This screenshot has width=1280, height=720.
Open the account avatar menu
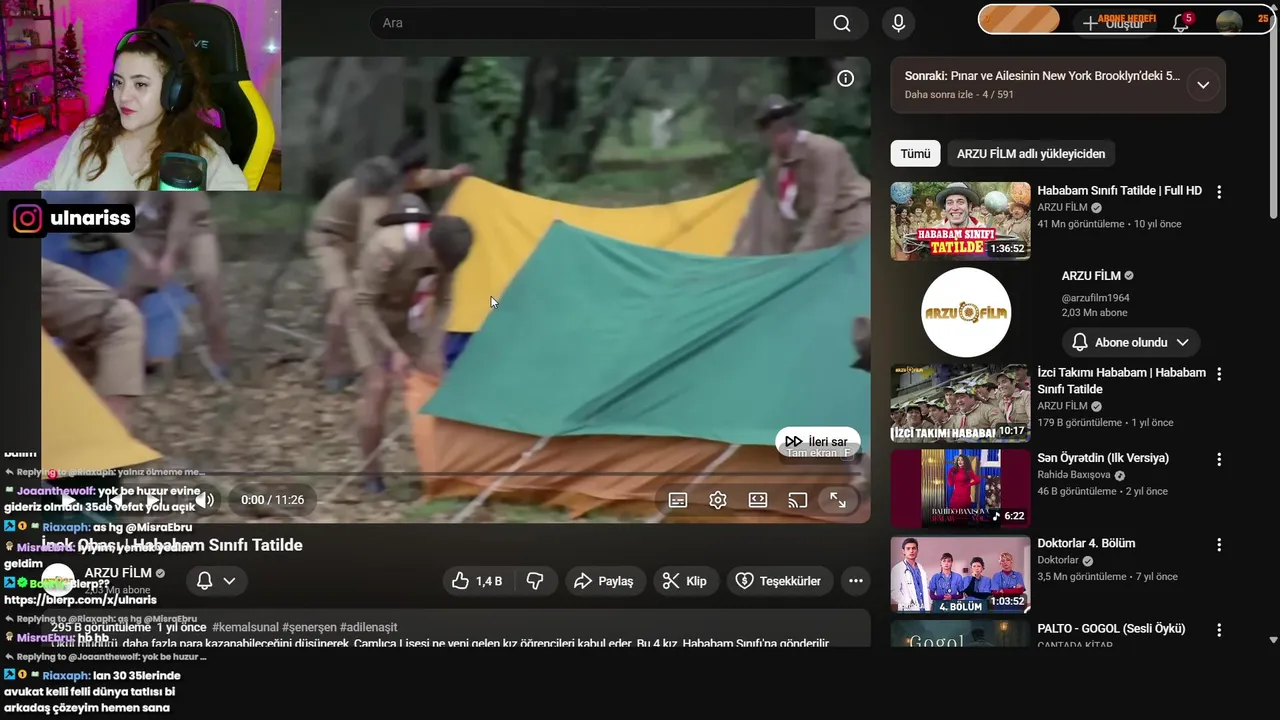[1229, 22]
